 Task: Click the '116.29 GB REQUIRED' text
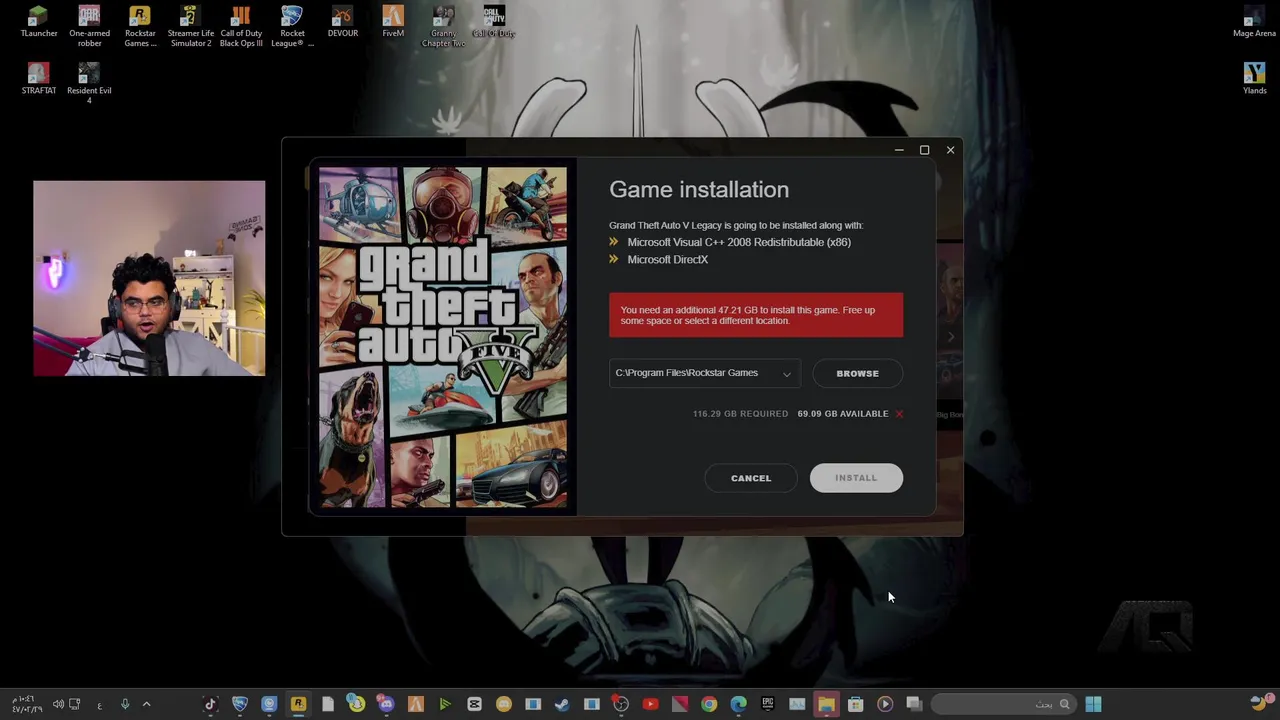(x=740, y=414)
